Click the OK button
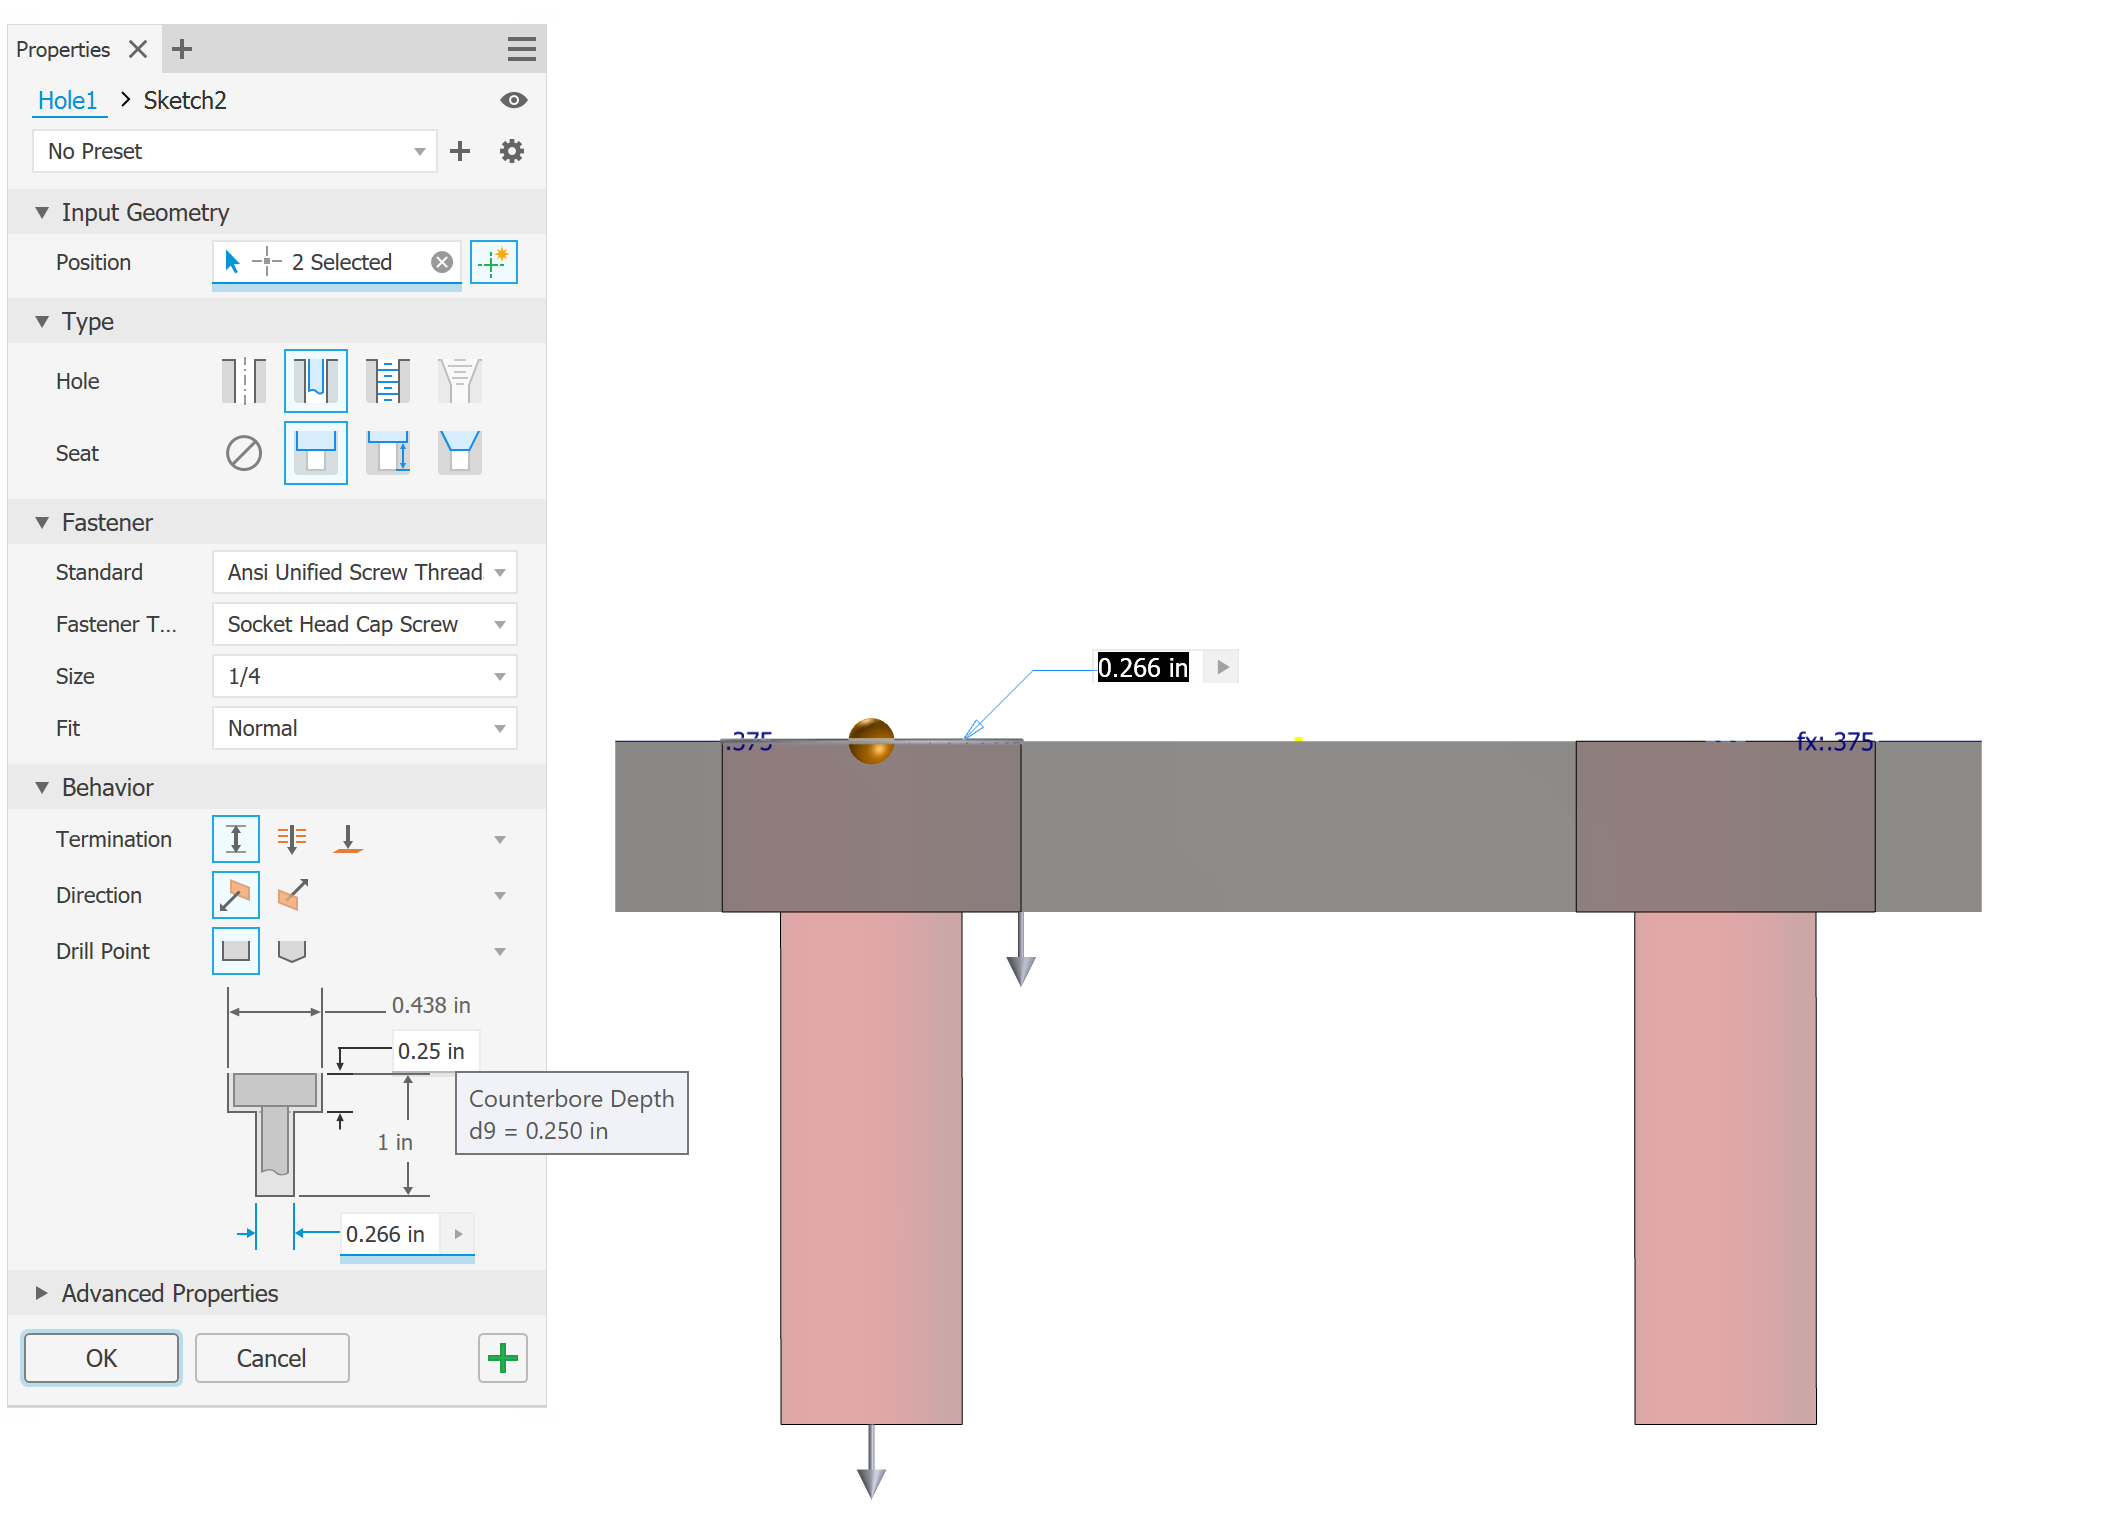This screenshot has height=1517, width=2125. tap(100, 1358)
